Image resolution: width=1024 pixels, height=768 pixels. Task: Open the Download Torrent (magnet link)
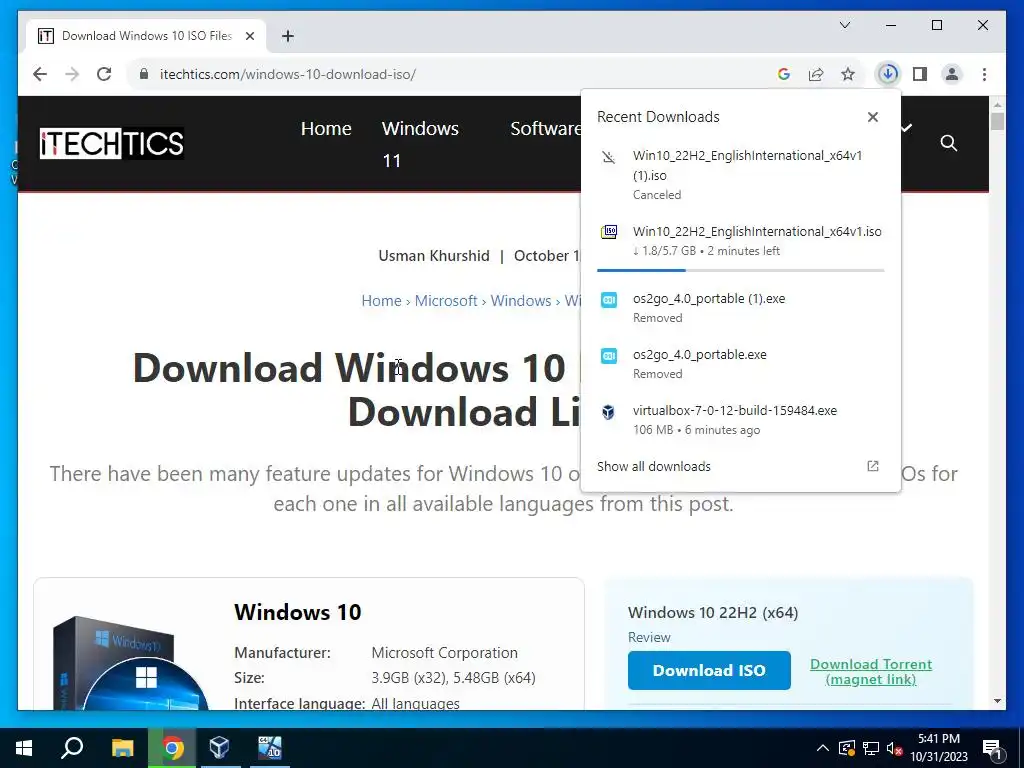871,671
